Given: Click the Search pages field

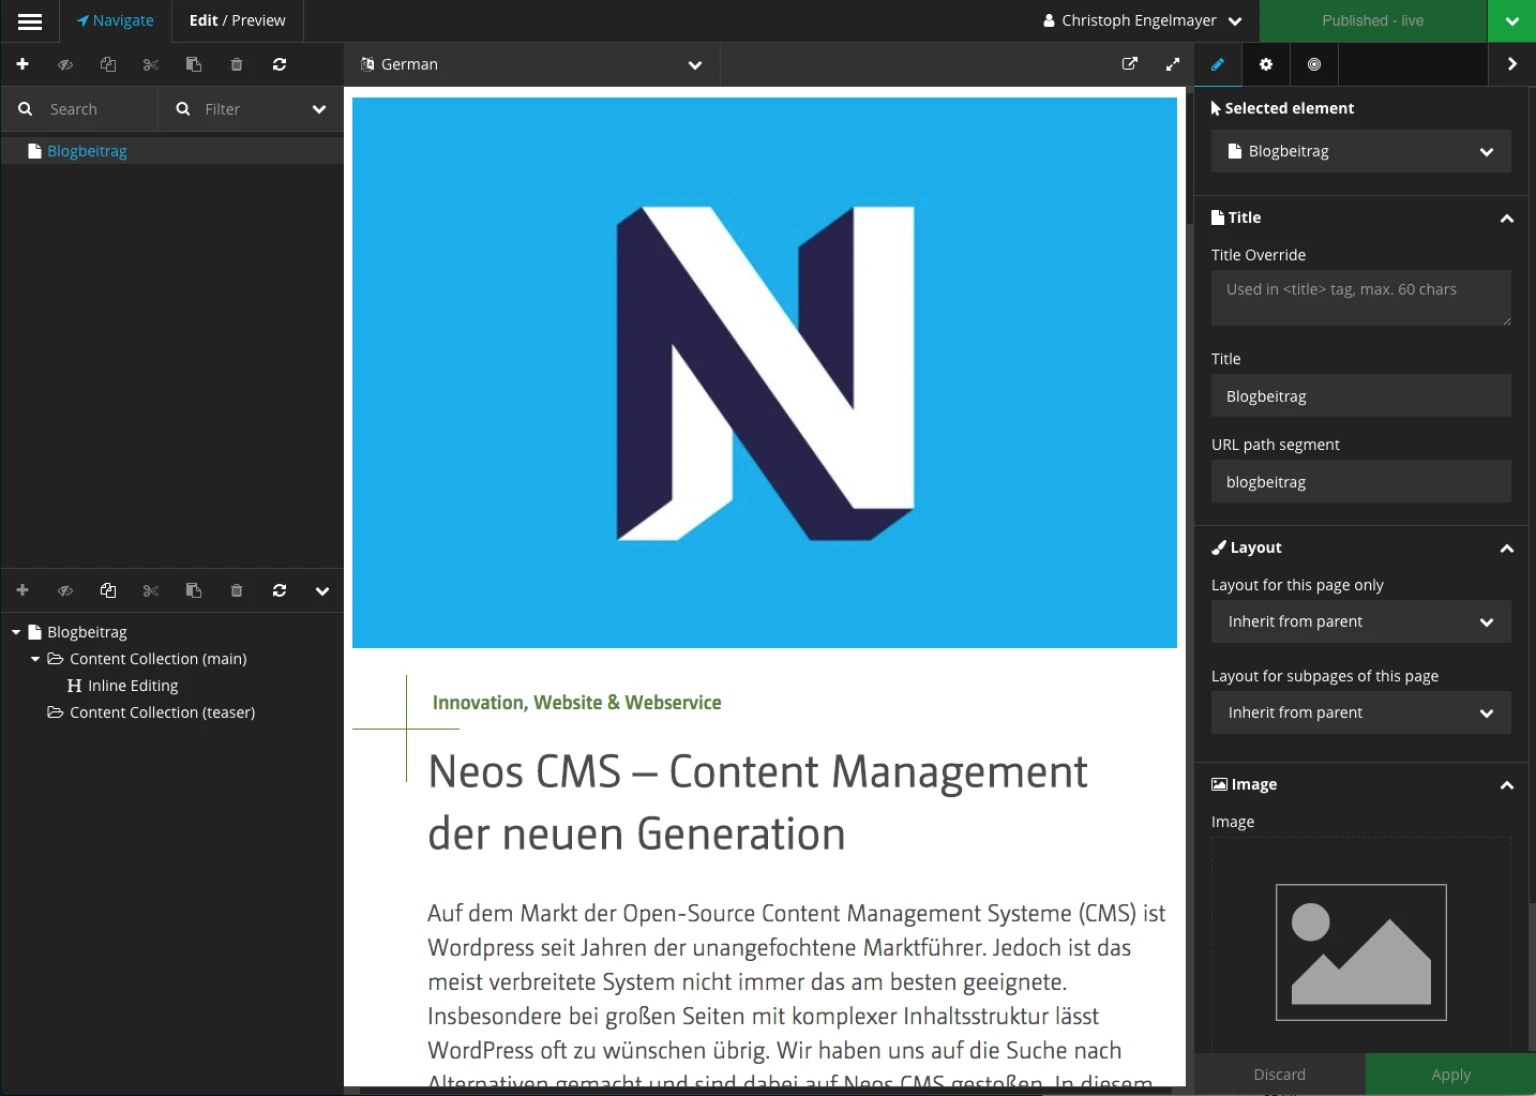Looking at the screenshot, I should click(x=79, y=109).
